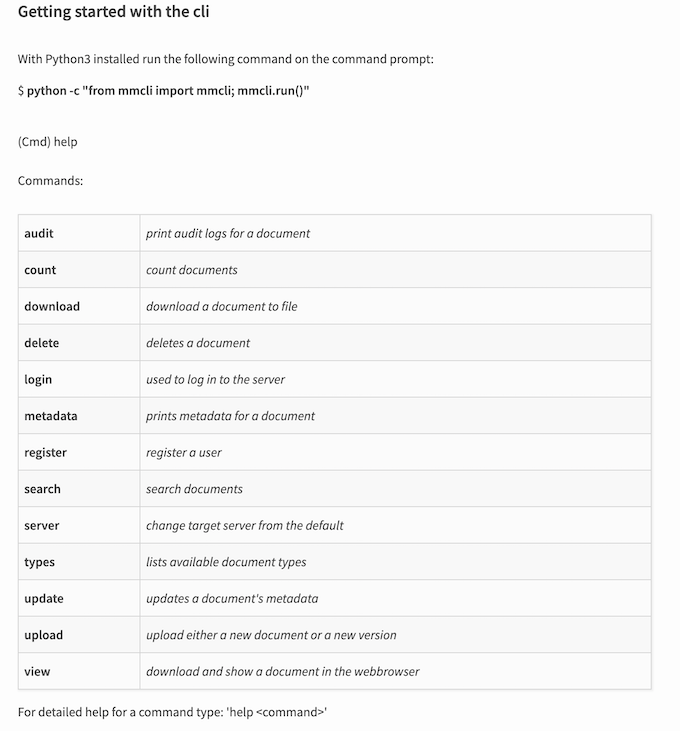This screenshot has height=731, width=680.
Task: Click the 'Getting started with the cli' heading
Action: (x=113, y=12)
